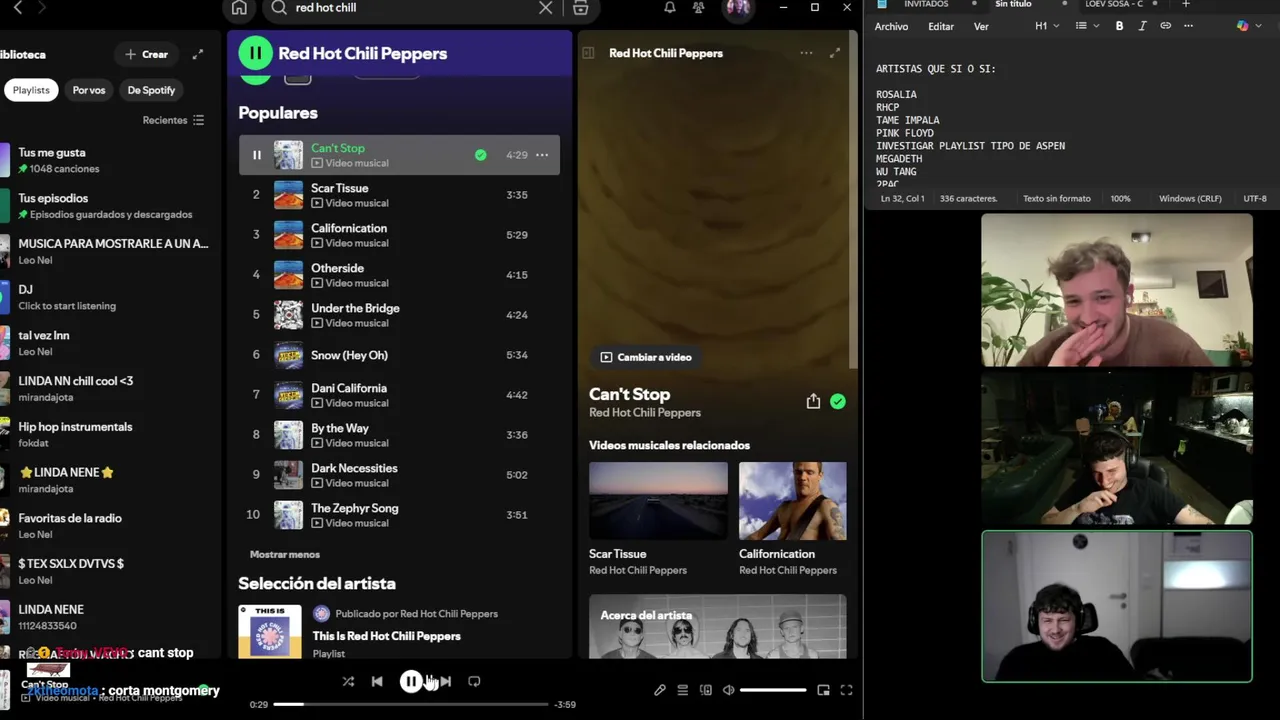Open lyrics microphone icon in player bar
1280x720 pixels.
click(x=660, y=690)
